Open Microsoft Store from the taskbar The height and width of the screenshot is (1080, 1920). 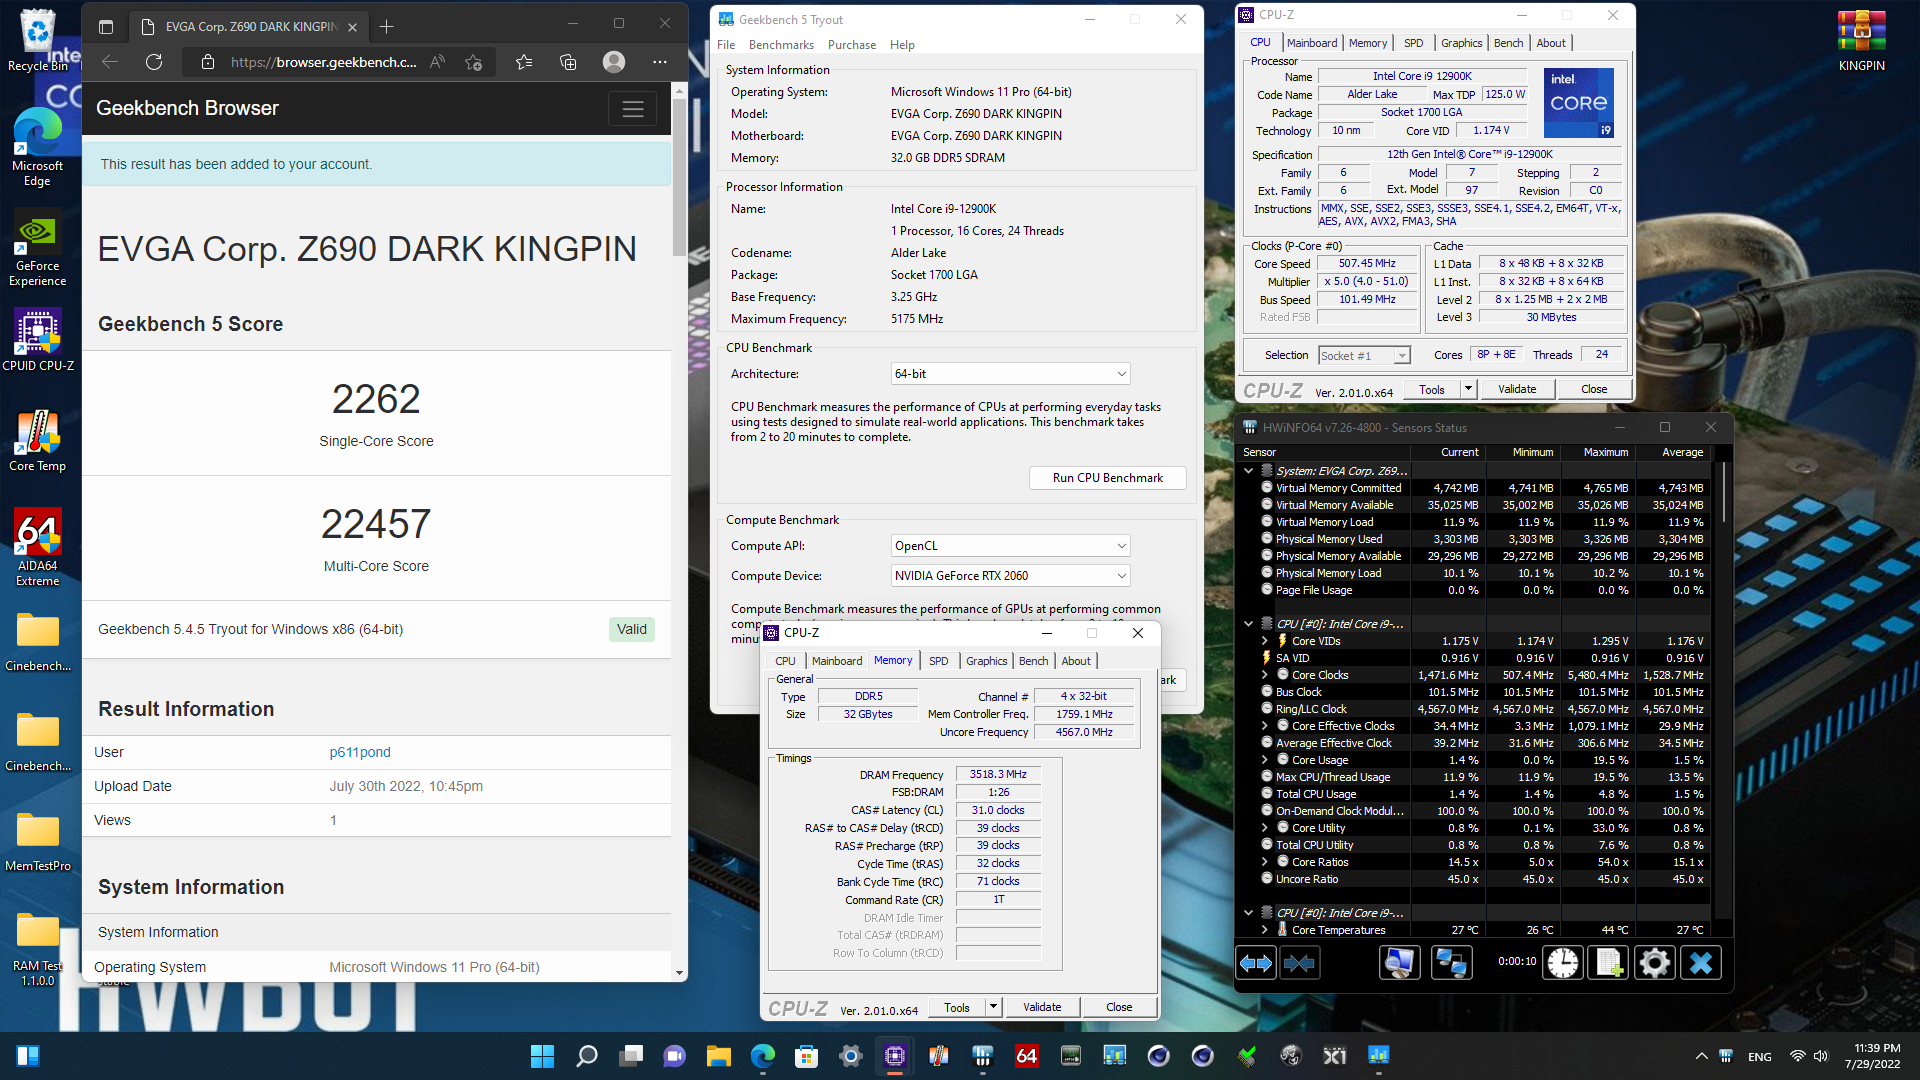[x=806, y=1056]
